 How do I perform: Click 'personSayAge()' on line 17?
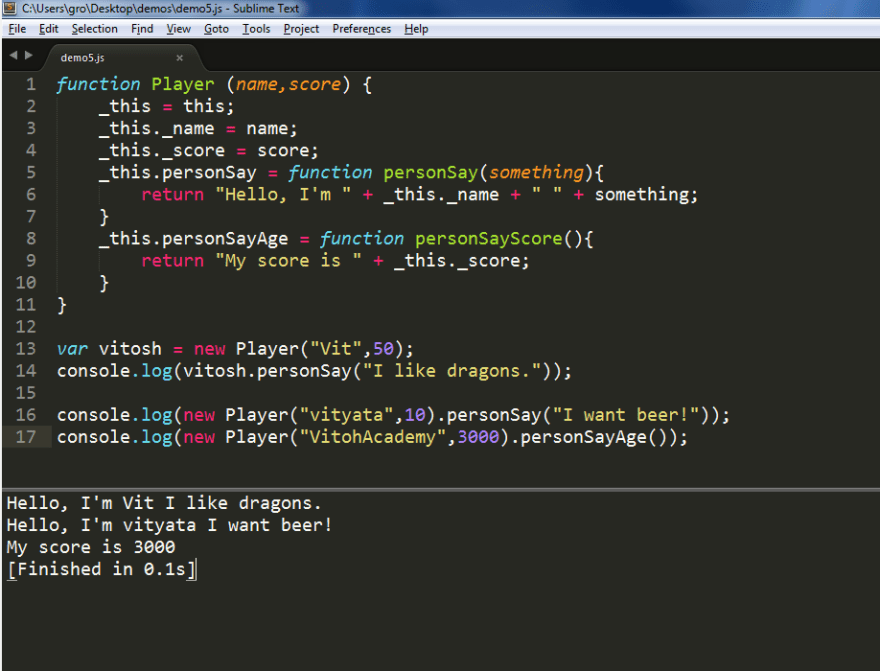coord(594,437)
